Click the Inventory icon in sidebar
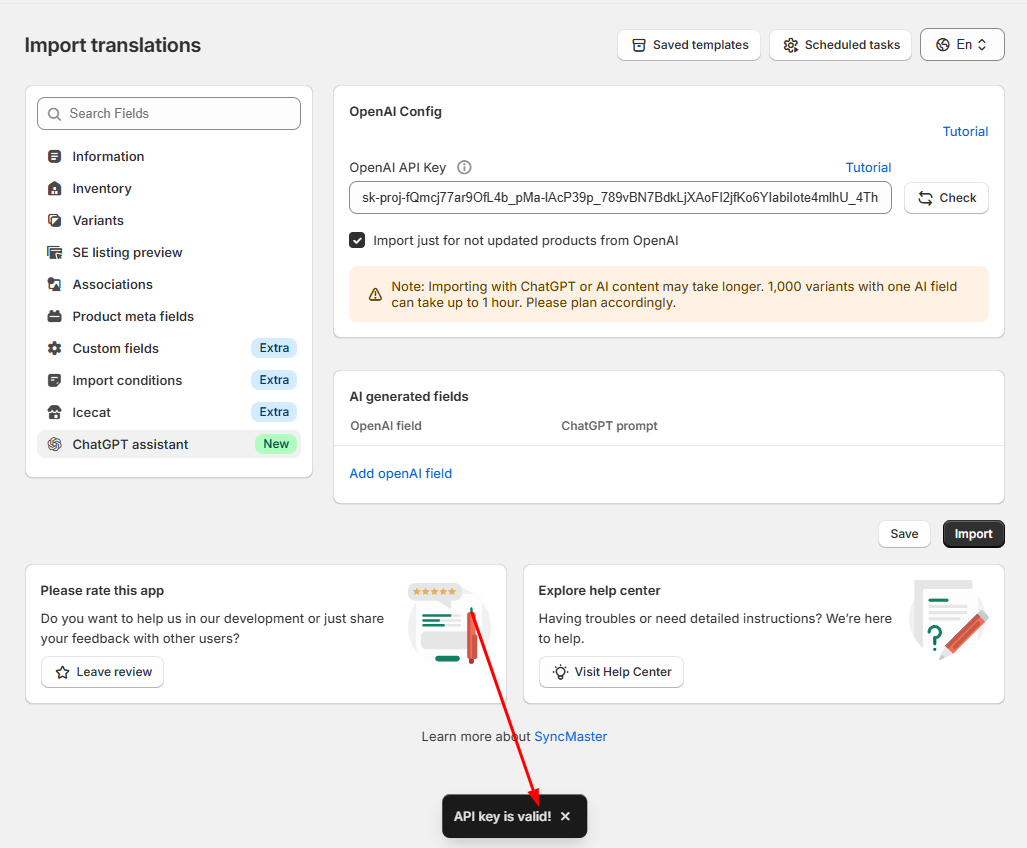The width and height of the screenshot is (1027, 848). [x=54, y=189]
